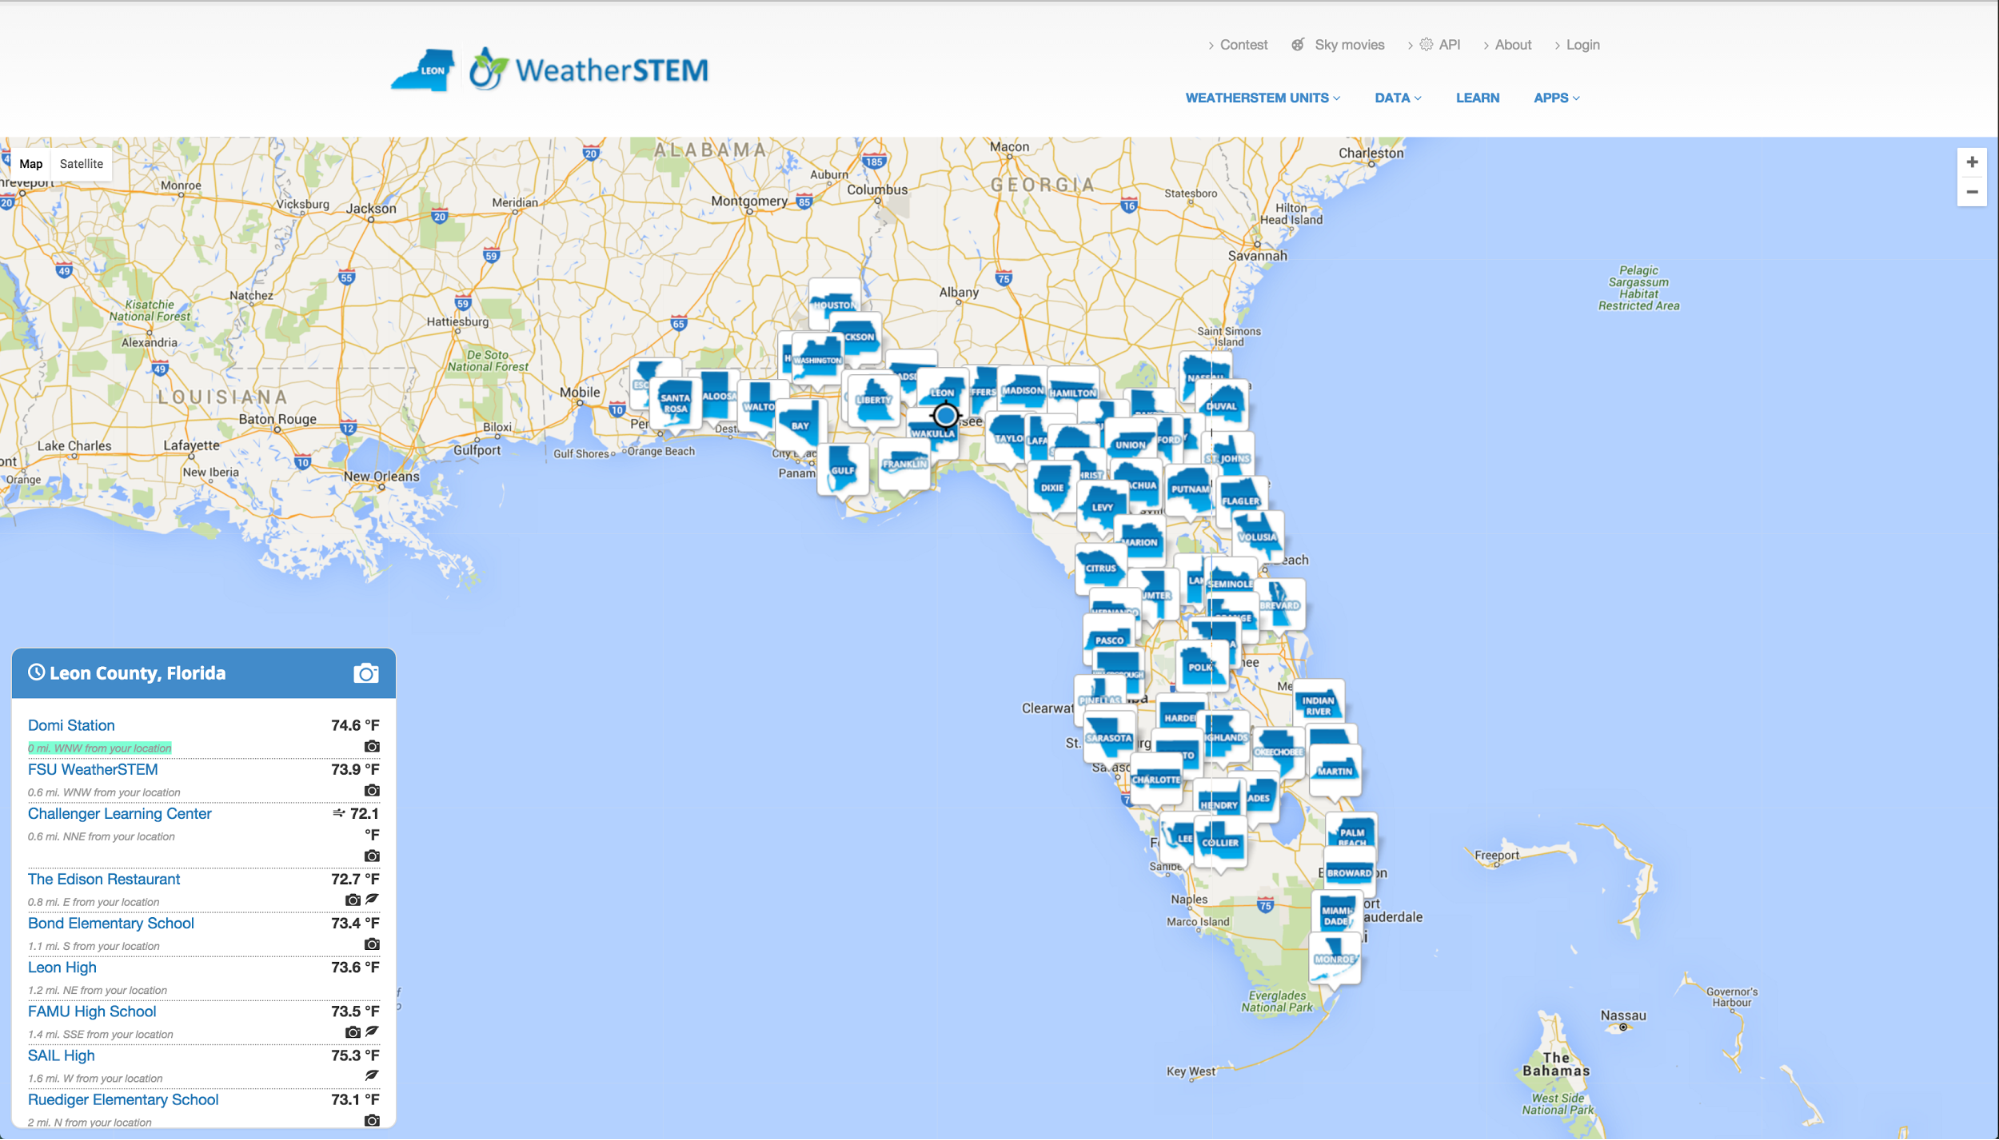Click the Santa Rosa county marker
Viewport: 1999px width, 1140px height.
(x=675, y=402)
